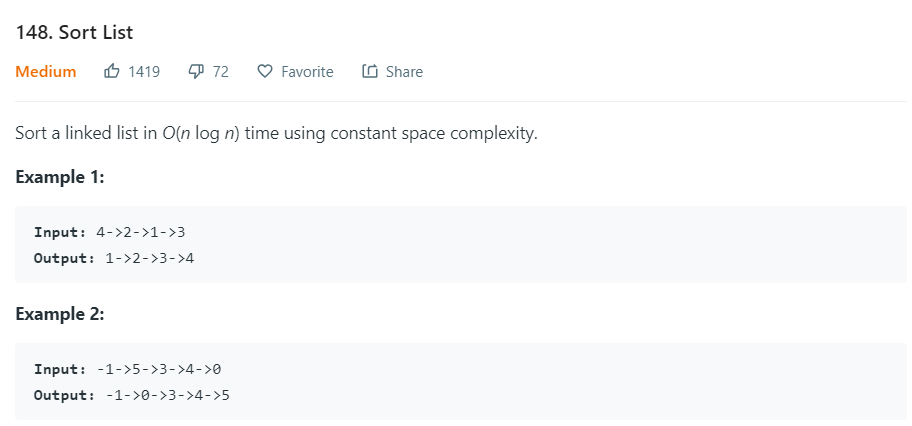
Task: Click the "Example 1:" heading
Action: click(60, 177)
